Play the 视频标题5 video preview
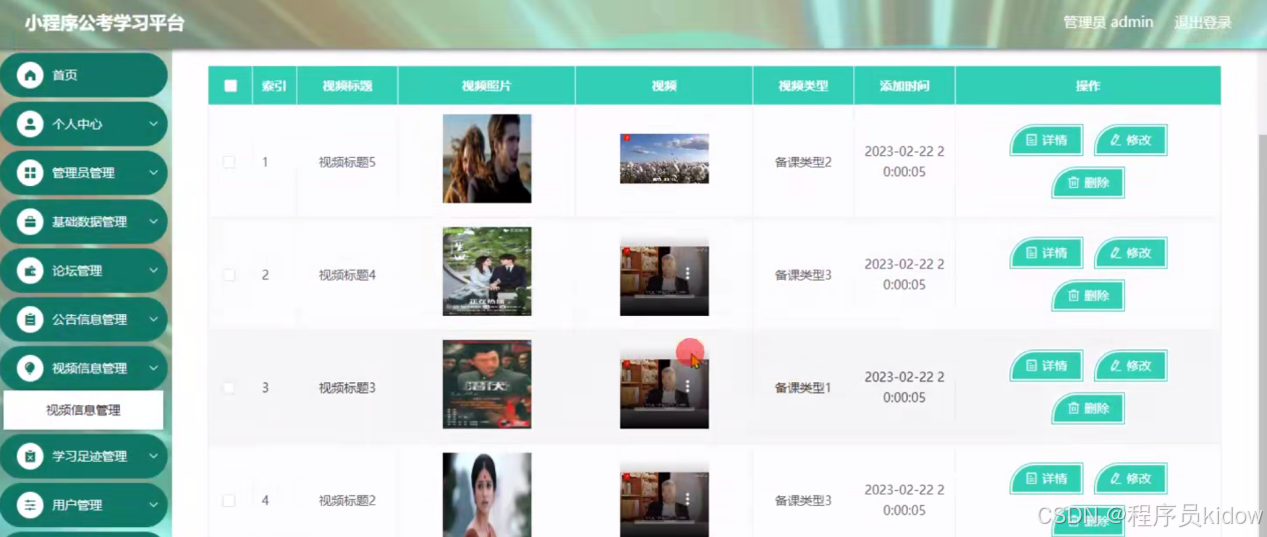 [x=664, y=158]
